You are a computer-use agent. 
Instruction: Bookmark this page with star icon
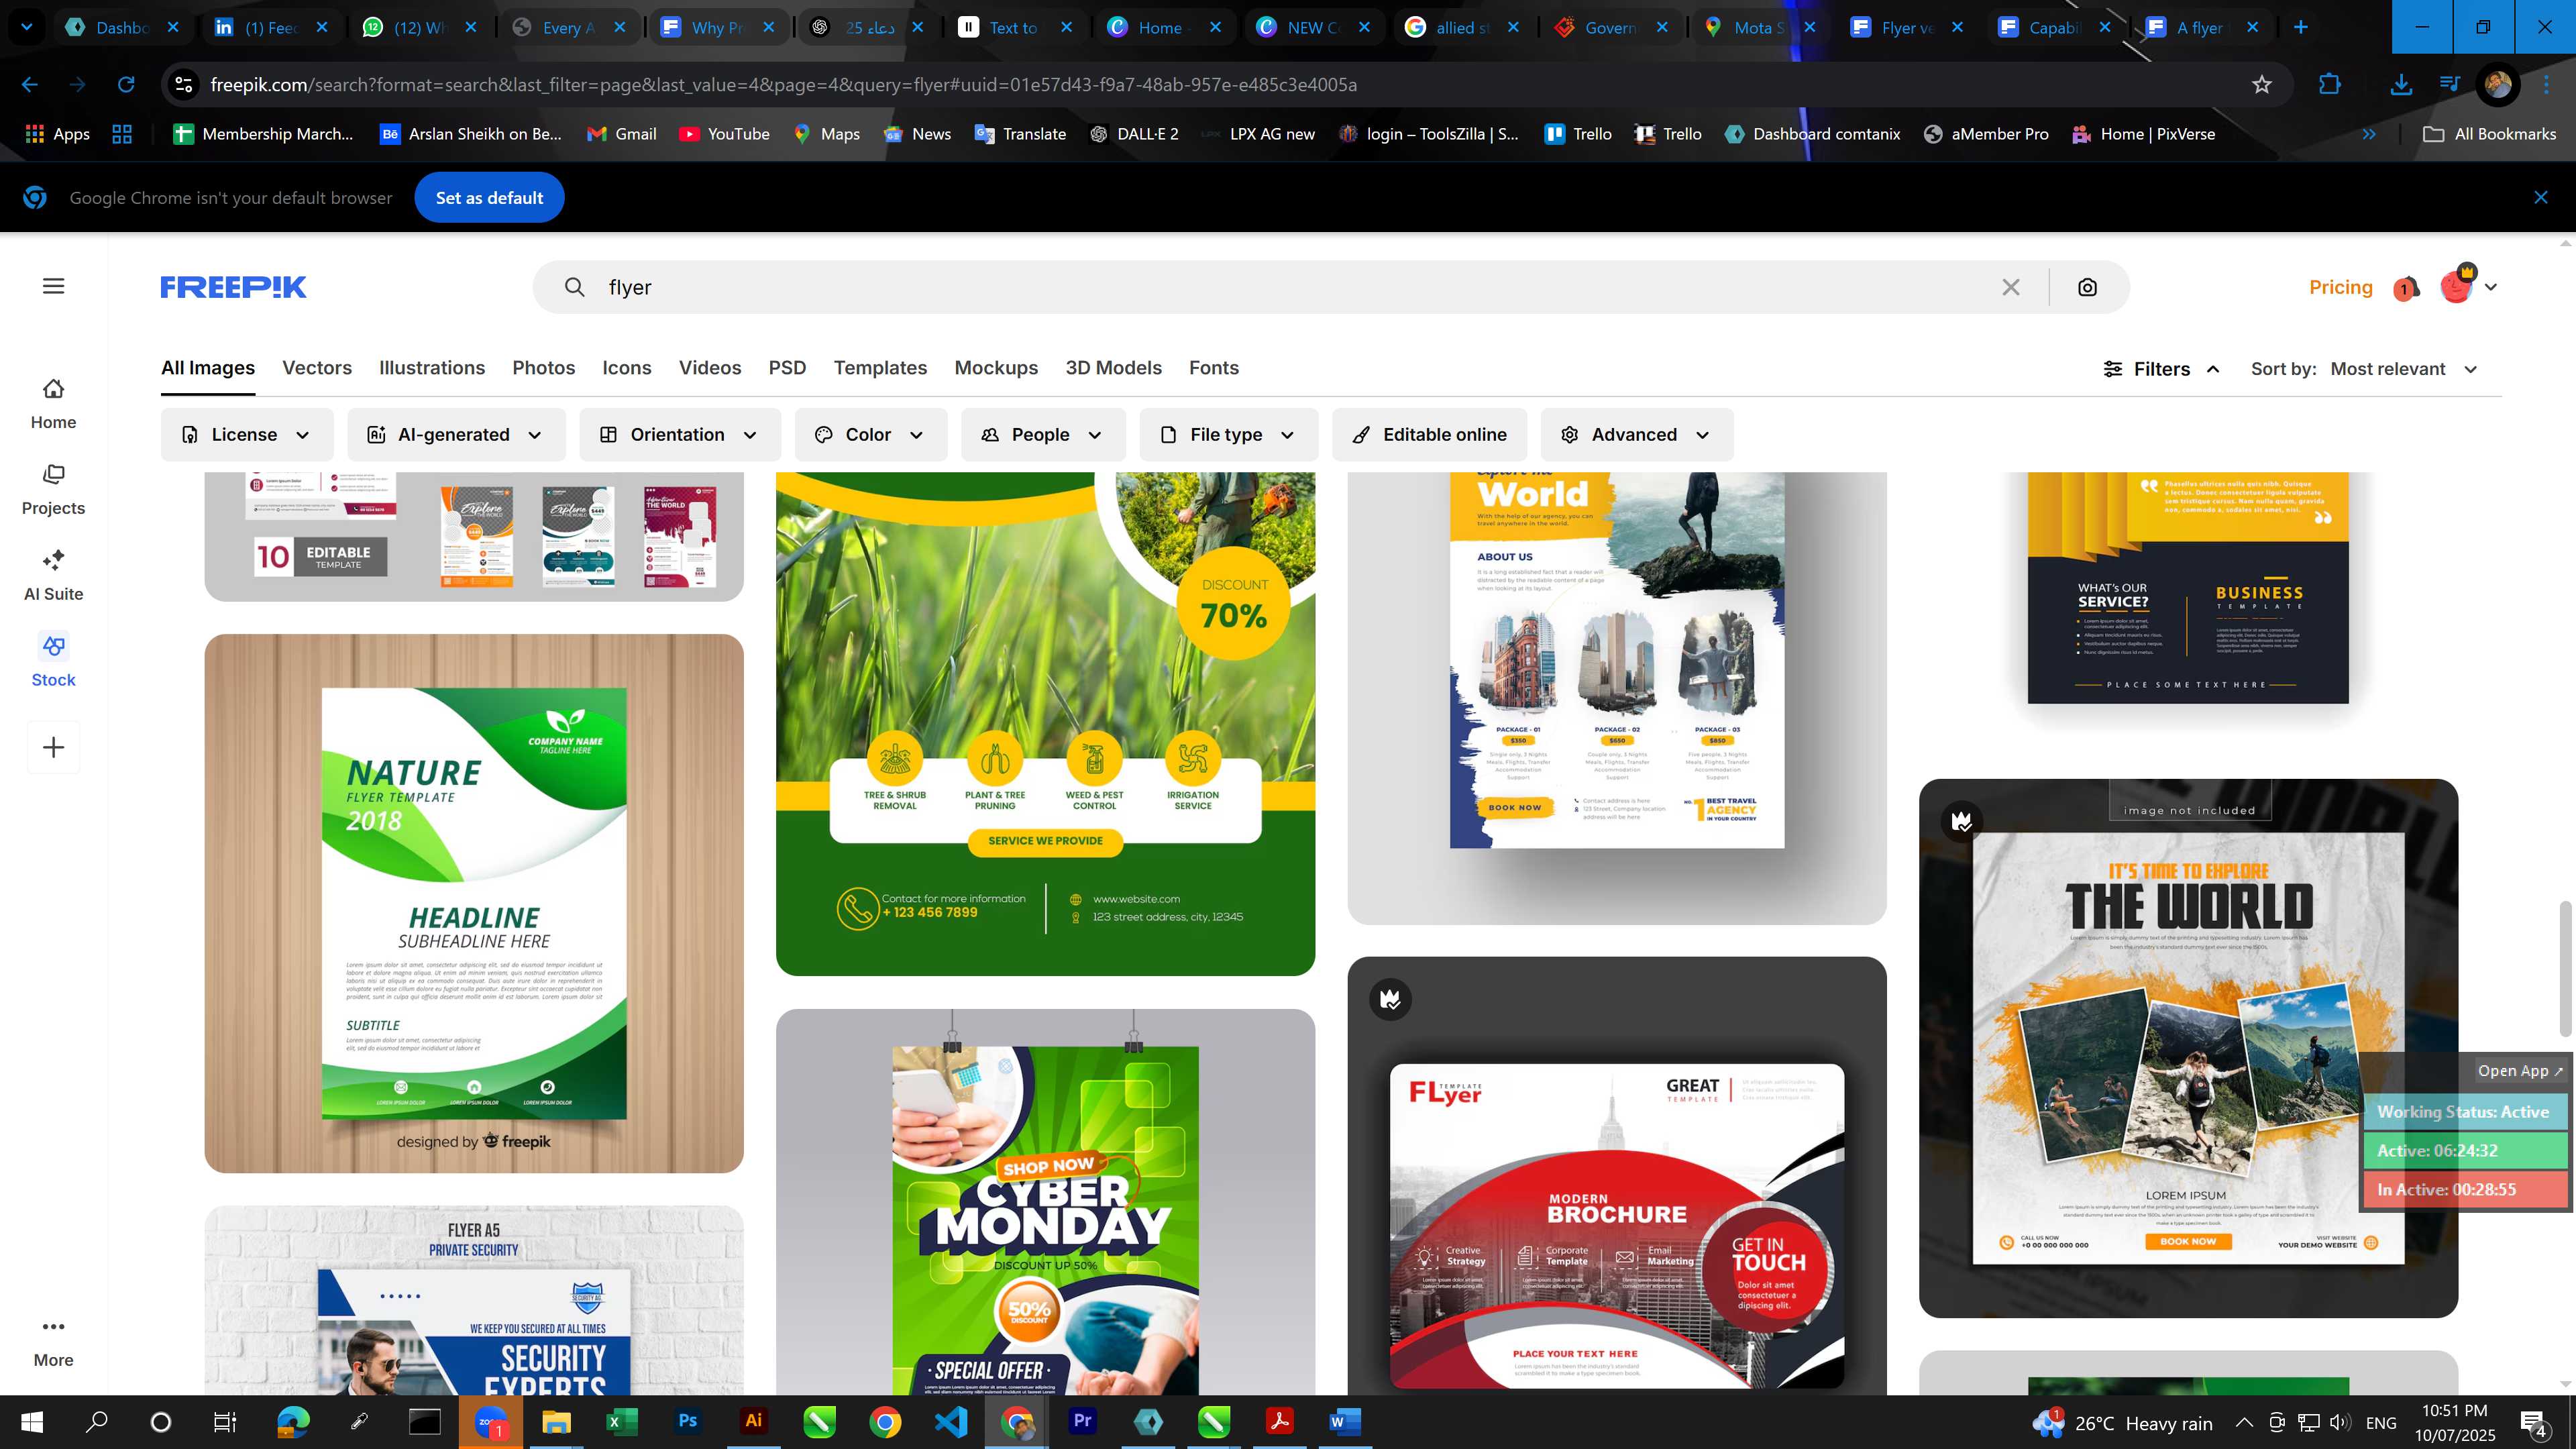[x=2262, y=85]
